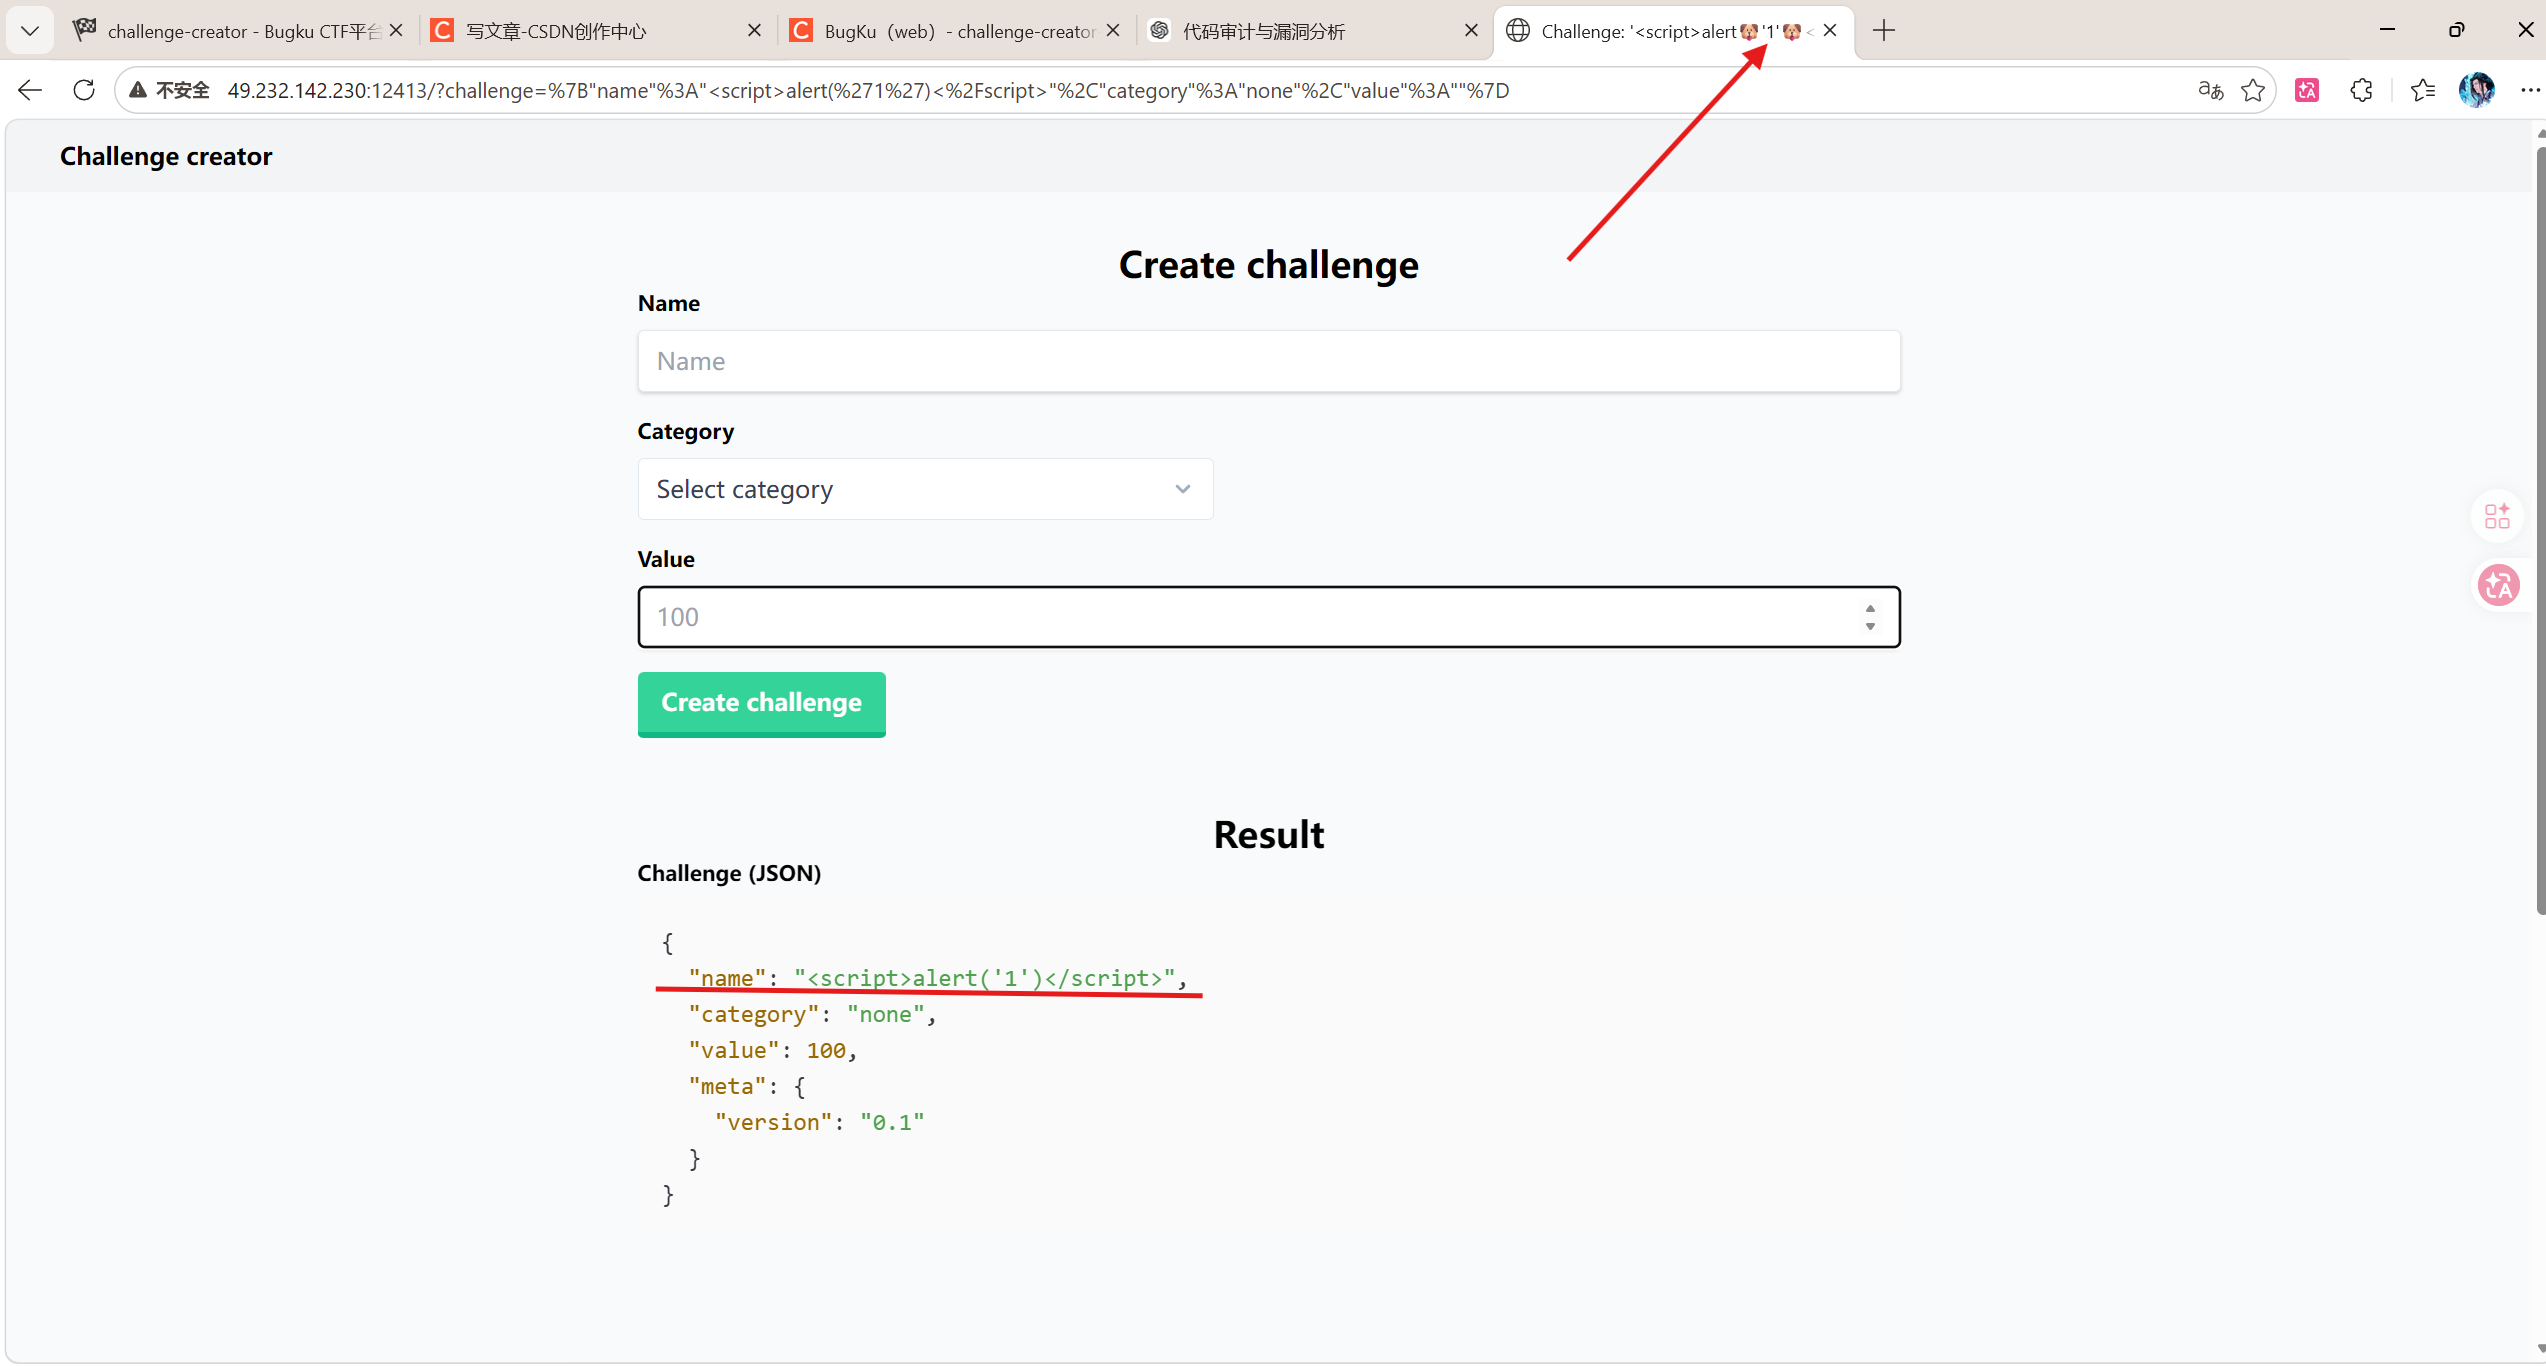2546x1366 pixels.
Task: Close the 写文章-CSDN创作中心 tab
Action: (x=754, y=31)
